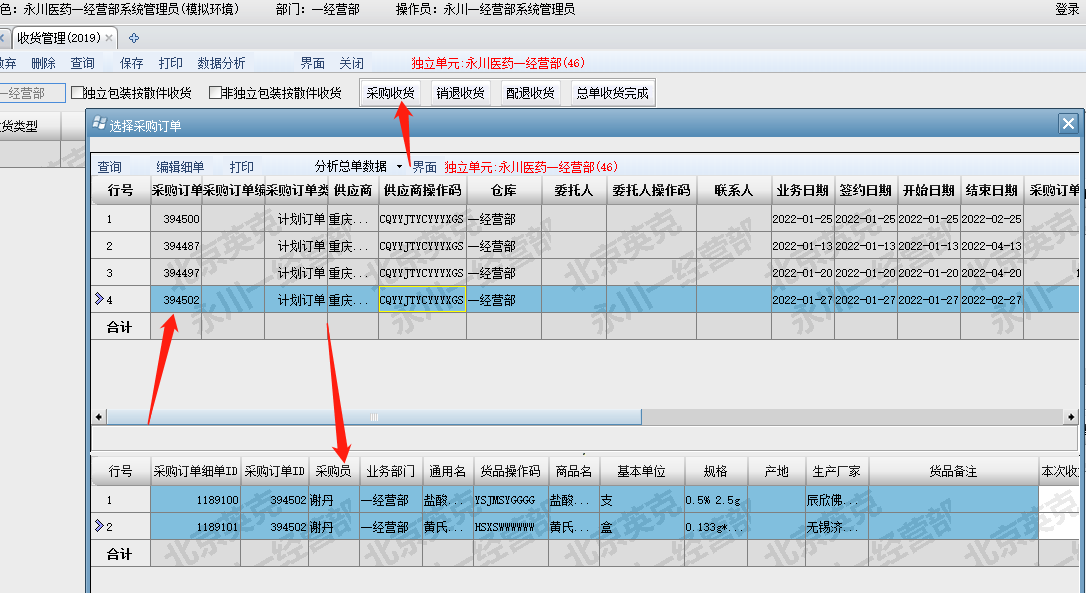Click YSJMSYGGGG product code cell
1086x593 pixels.
click(x=511, y=499)
